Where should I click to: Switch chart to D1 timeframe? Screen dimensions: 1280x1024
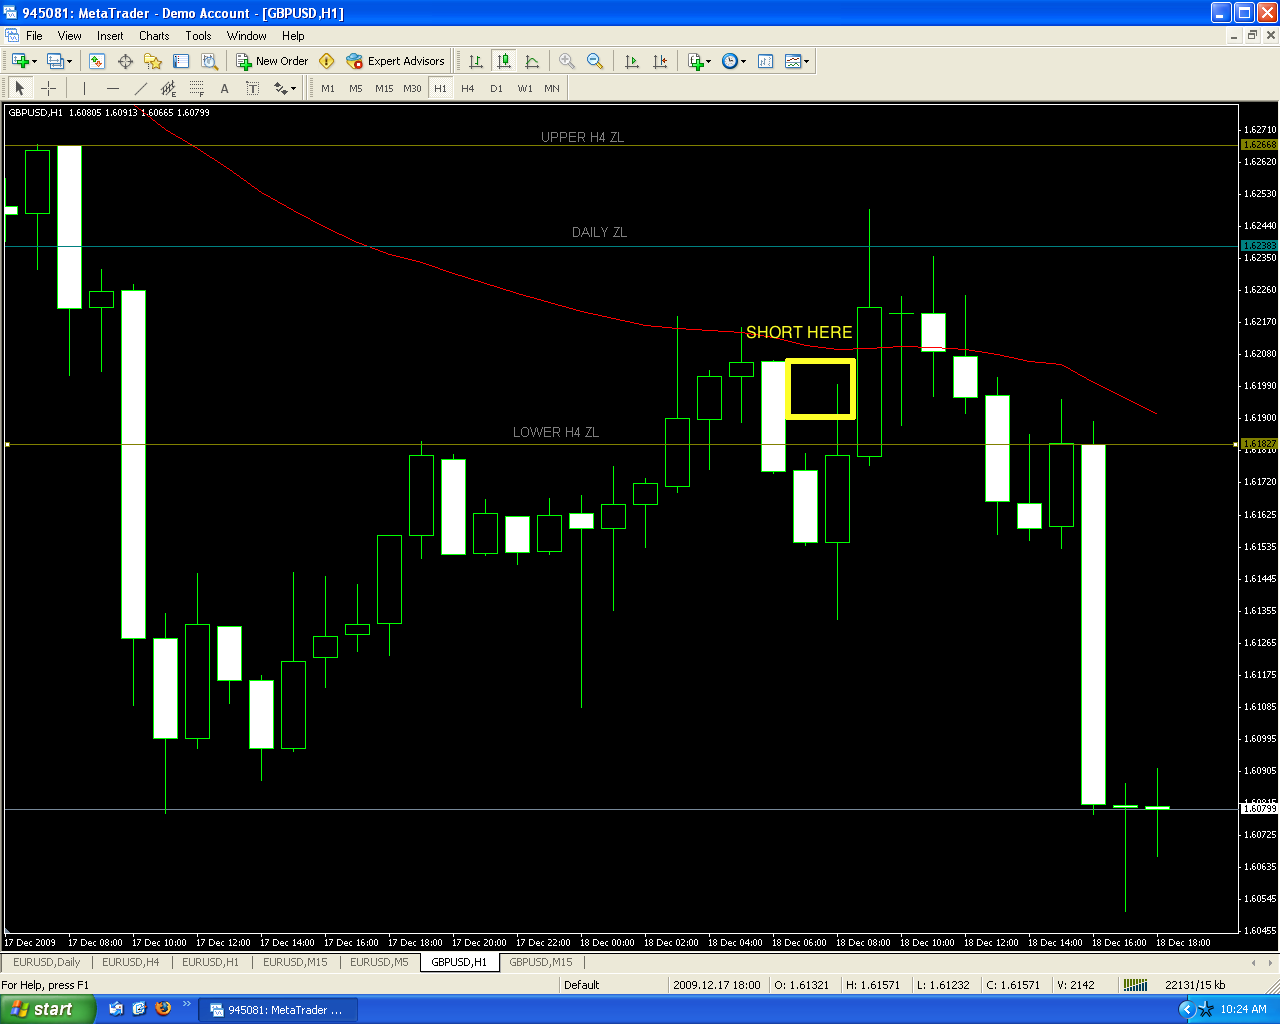click(496, 88)
